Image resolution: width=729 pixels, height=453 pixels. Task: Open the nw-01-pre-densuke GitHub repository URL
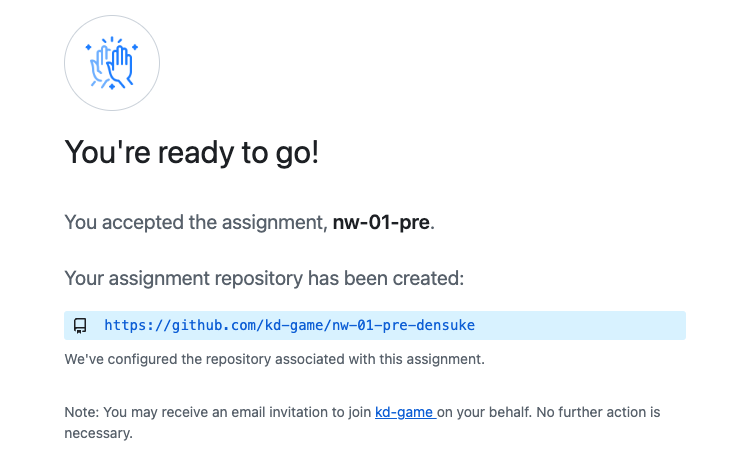click(289, 325)
